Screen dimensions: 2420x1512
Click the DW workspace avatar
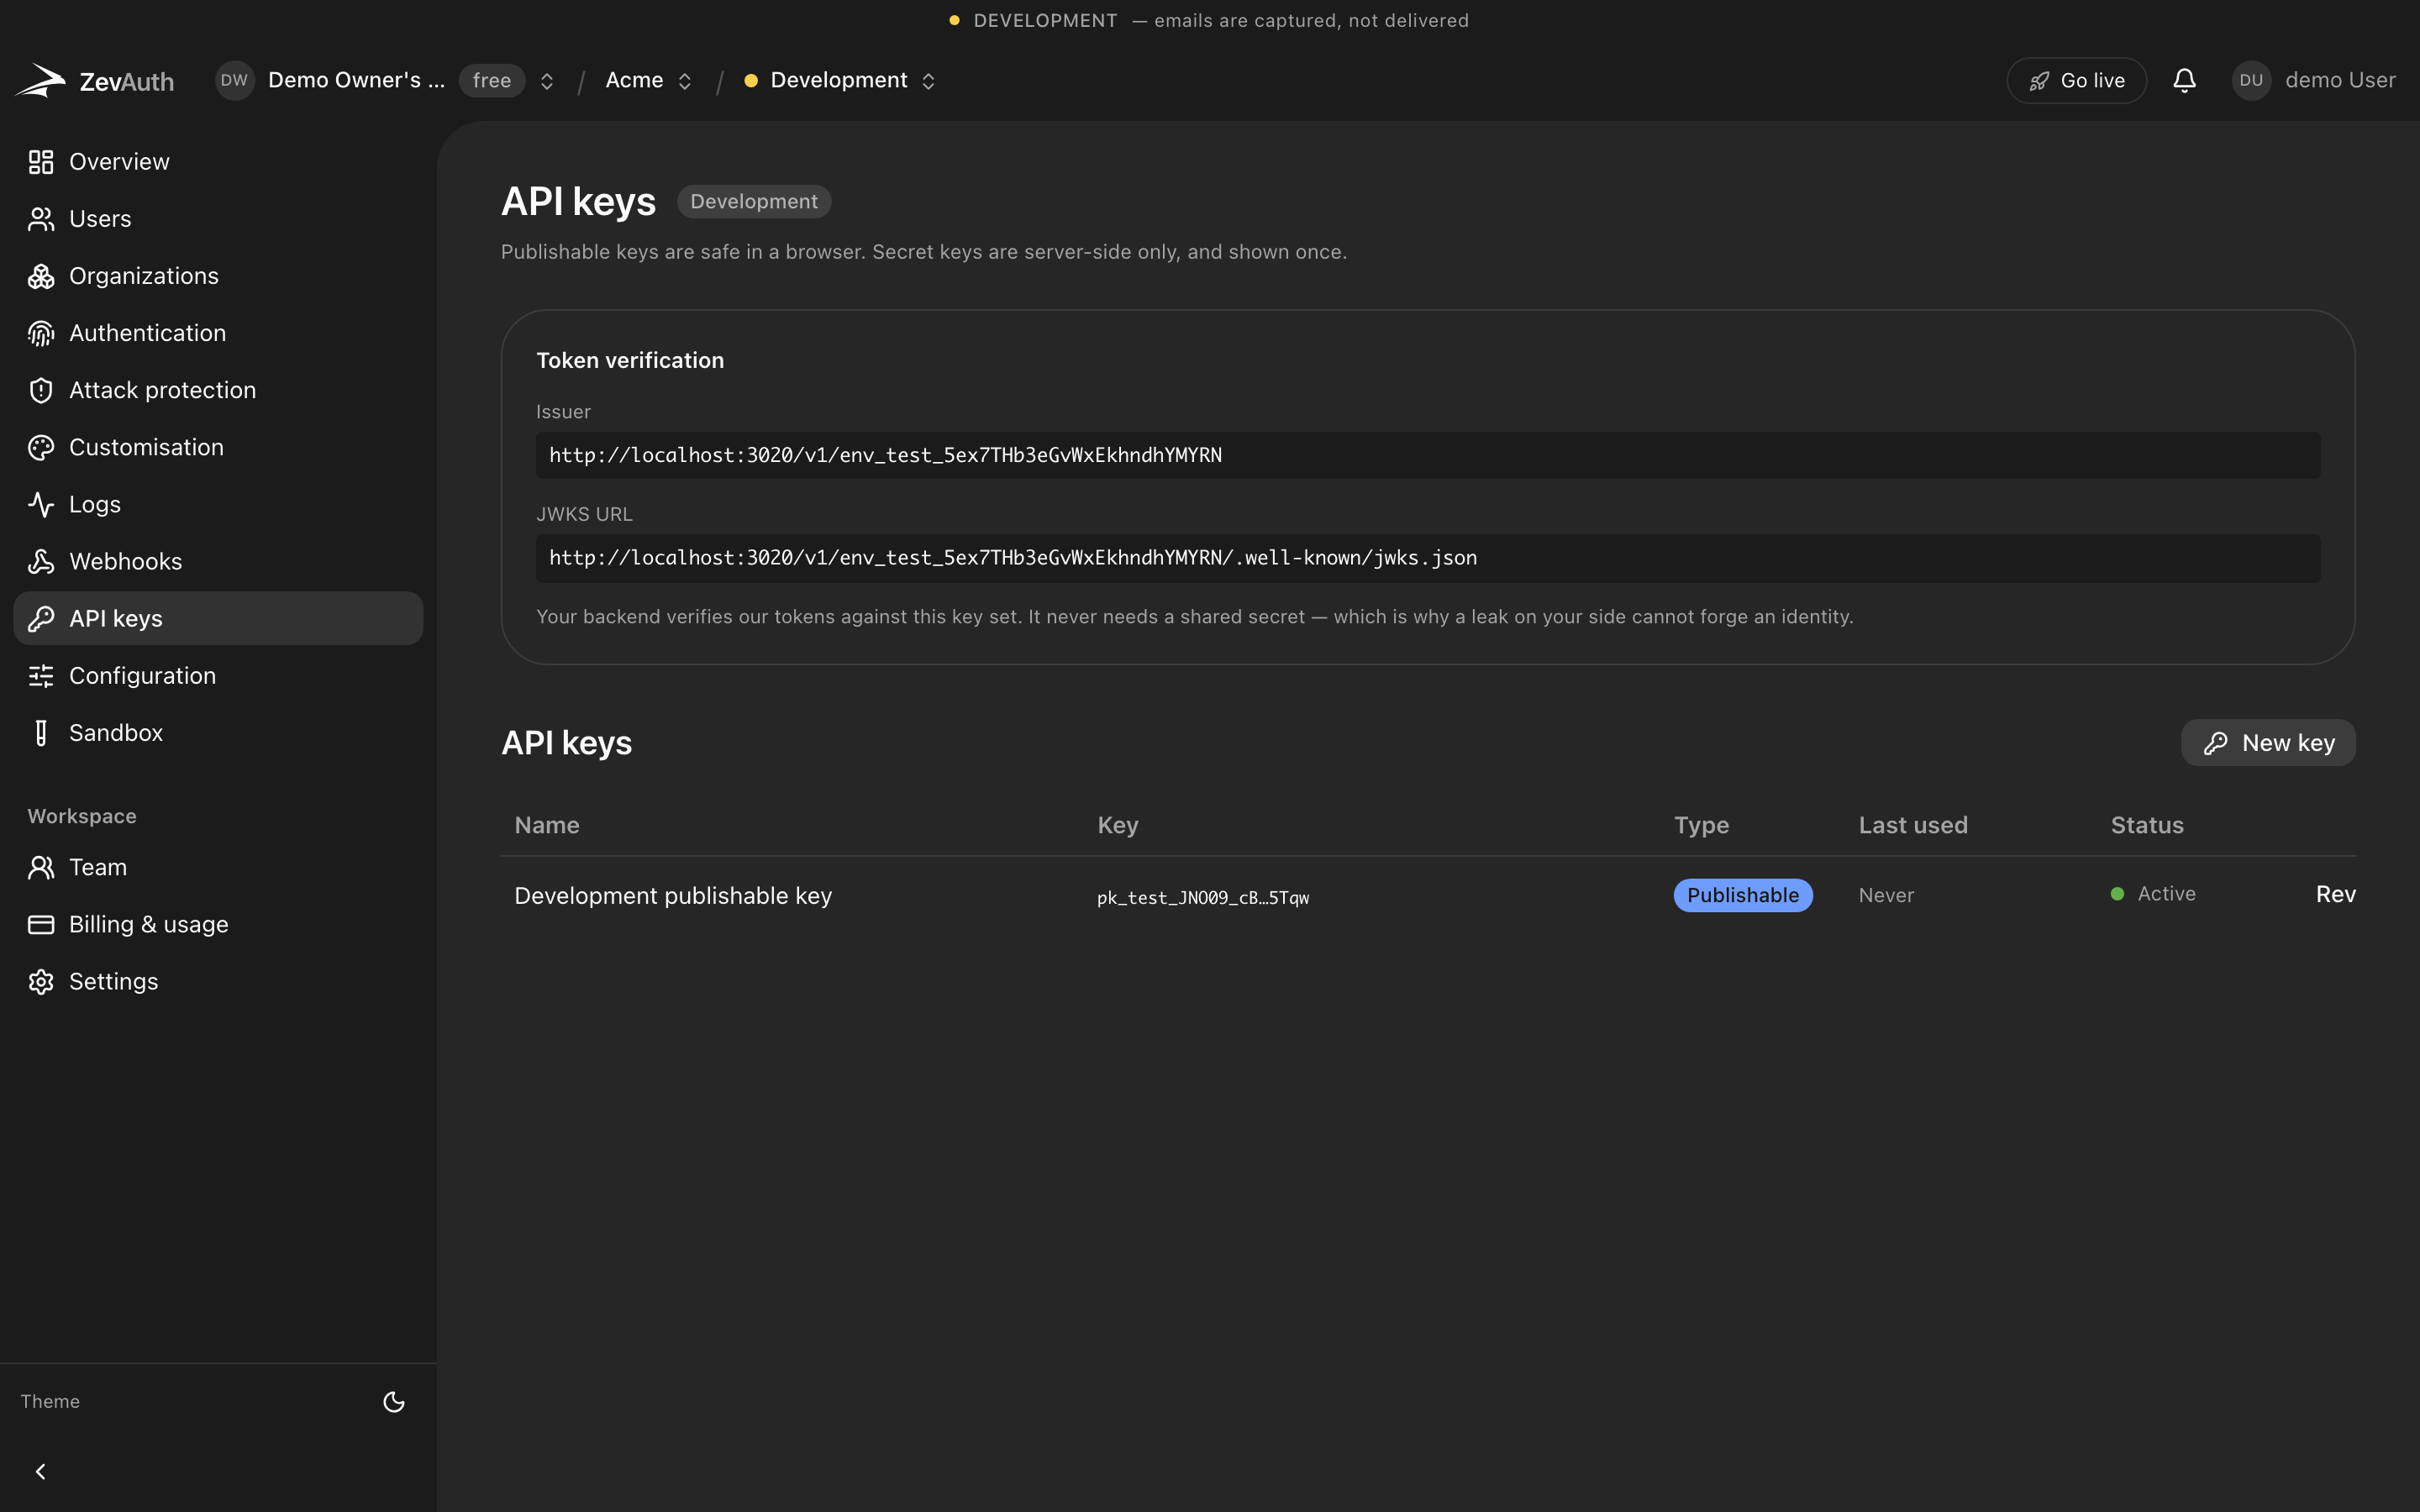(x=234, y=81)
